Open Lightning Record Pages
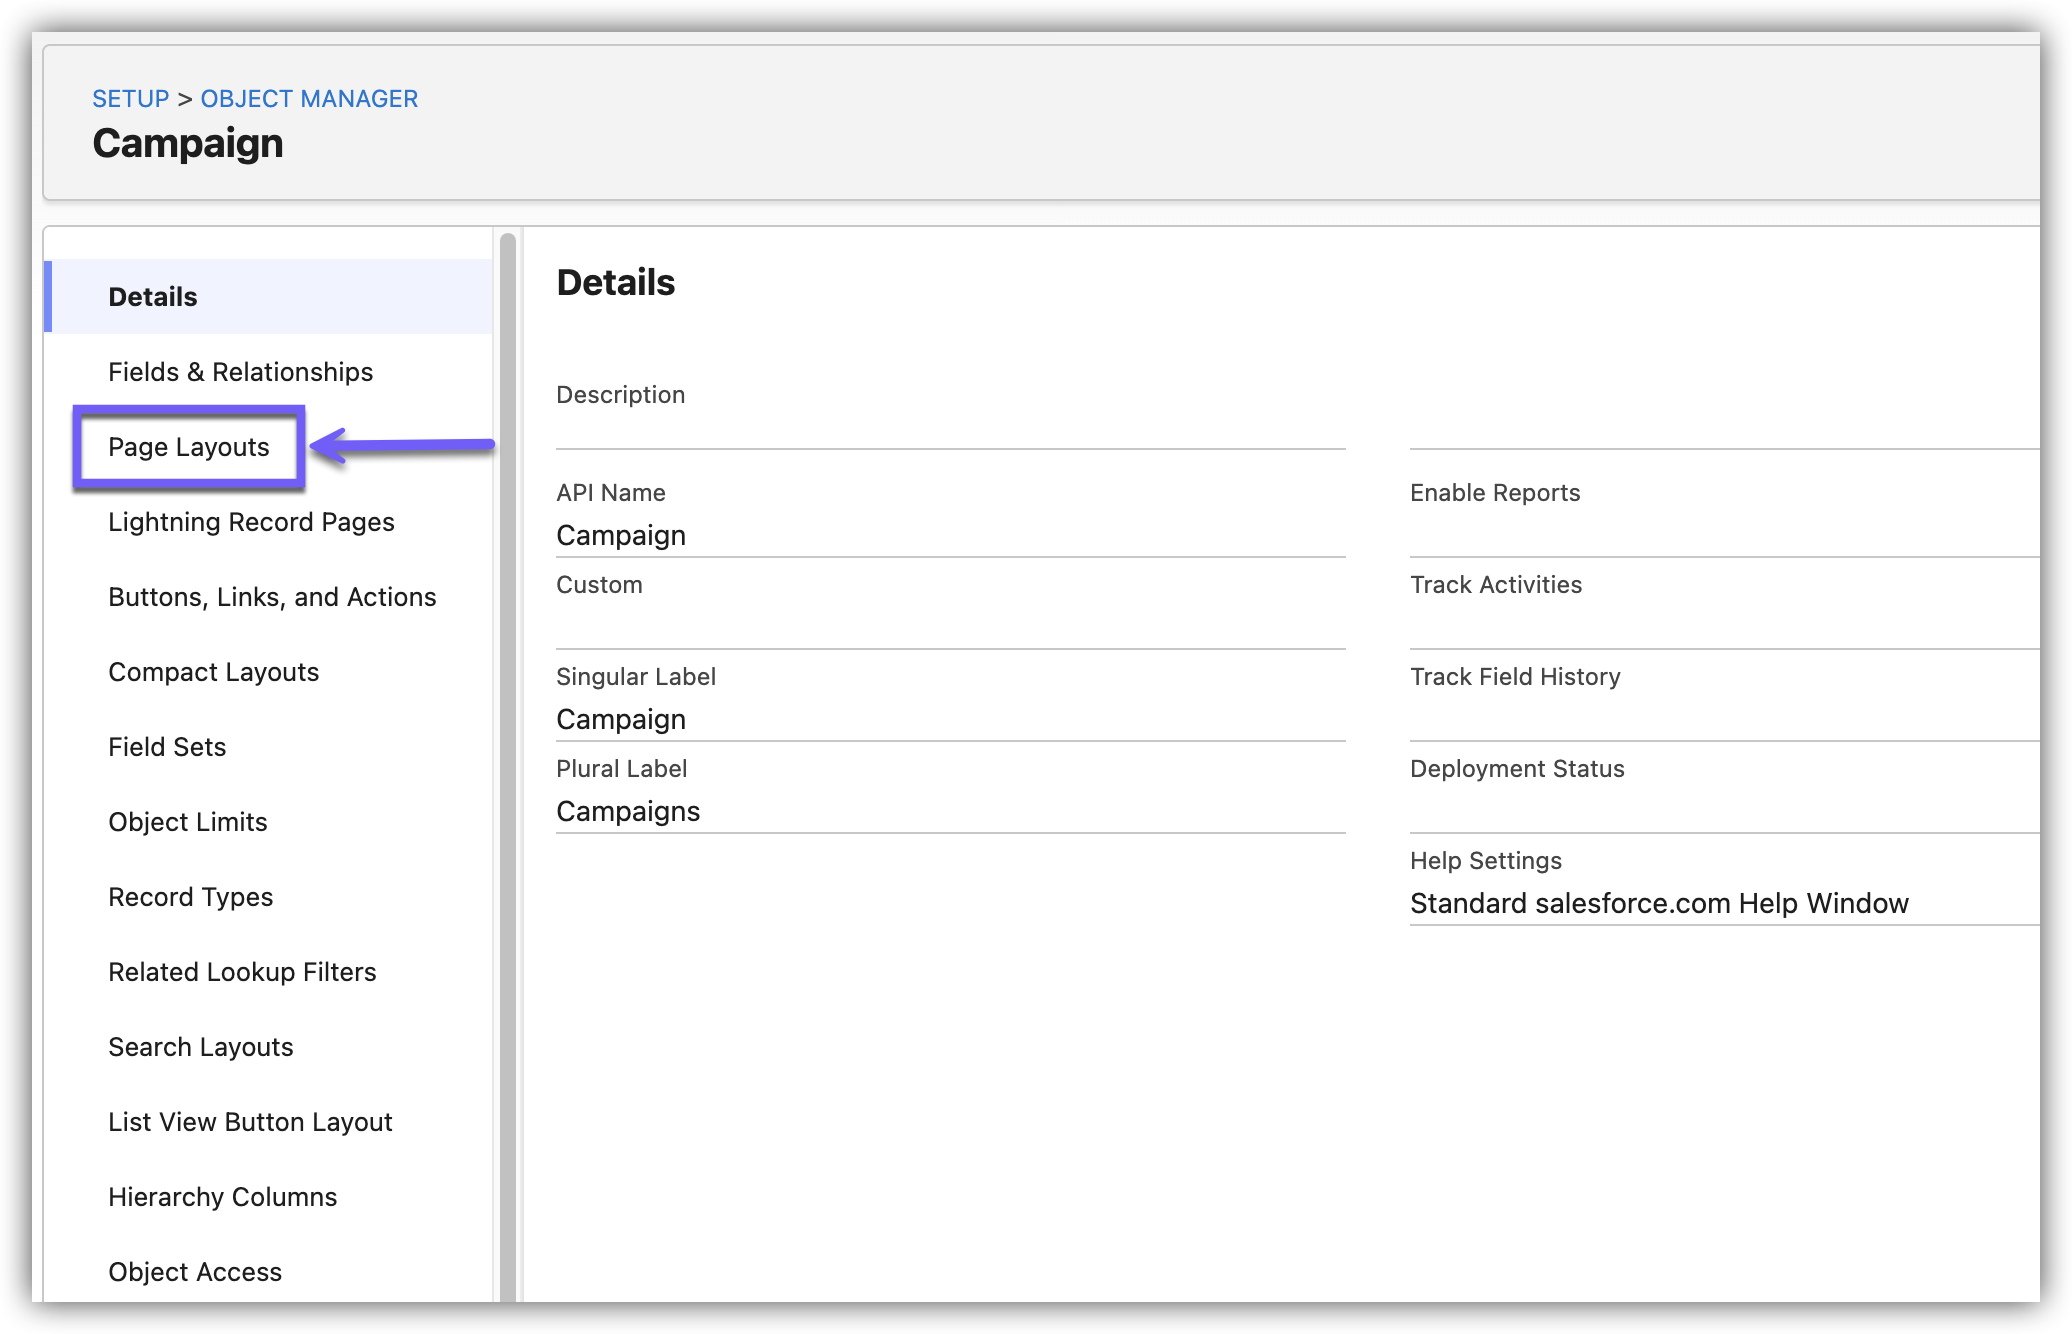2072x1334 pixels. [x=251, y=522]
